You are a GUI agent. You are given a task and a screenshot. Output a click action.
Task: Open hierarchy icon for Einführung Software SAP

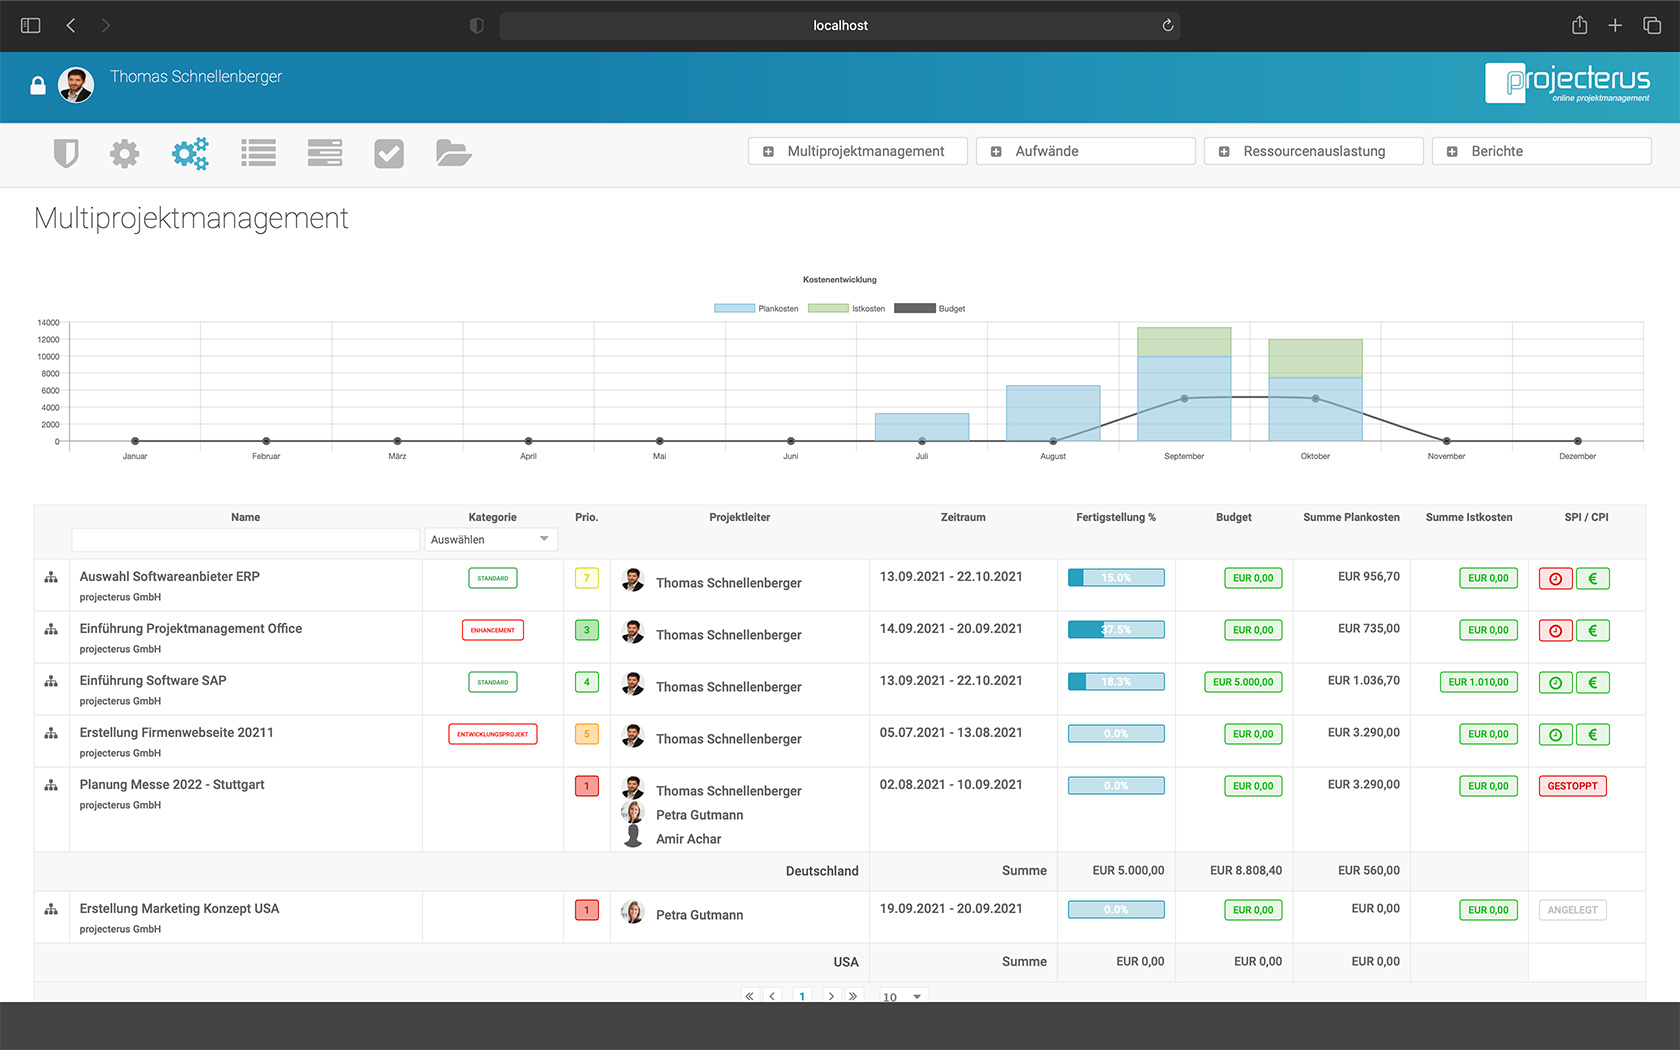click(51, 681)
